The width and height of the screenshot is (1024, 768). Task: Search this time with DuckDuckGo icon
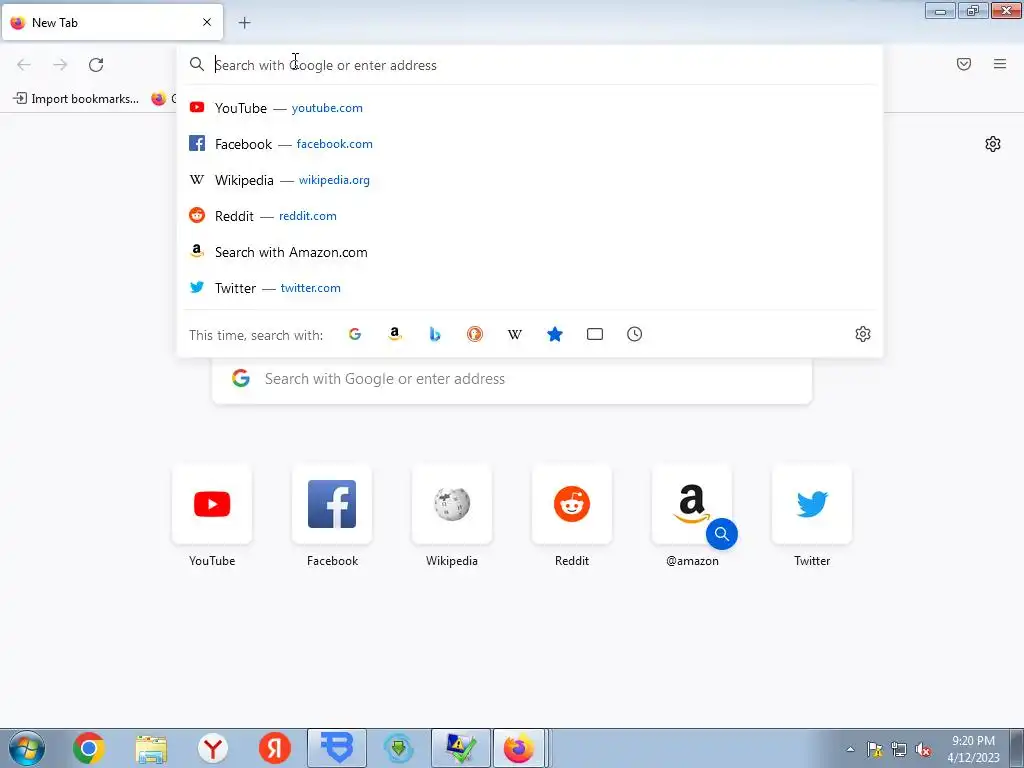[x=475, y=334]
